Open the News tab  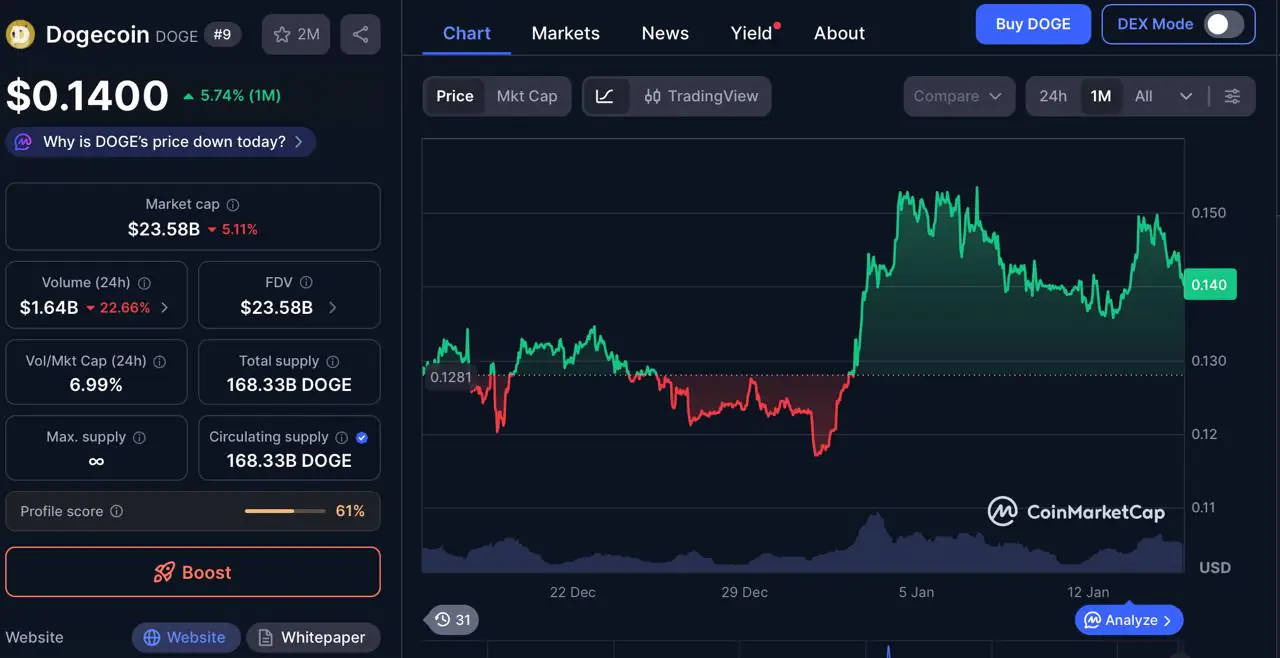click(x=665, y=33)
